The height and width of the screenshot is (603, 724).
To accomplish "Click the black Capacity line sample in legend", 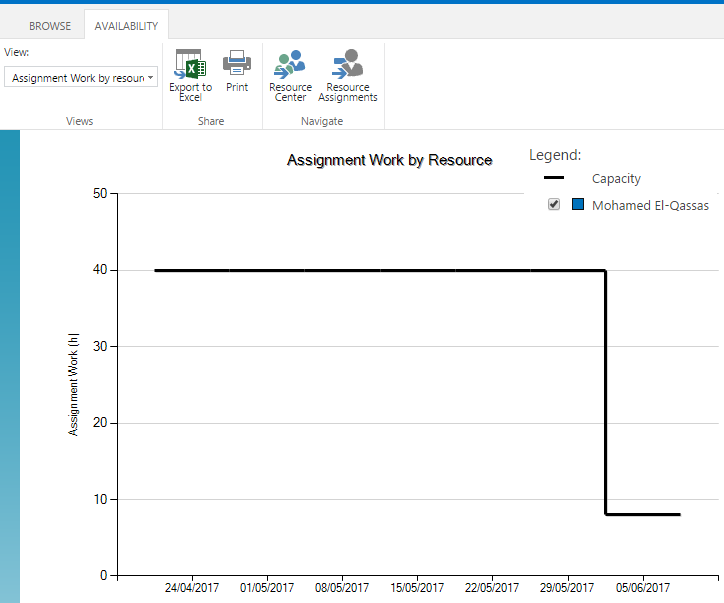I will click(x=554, y=177).
